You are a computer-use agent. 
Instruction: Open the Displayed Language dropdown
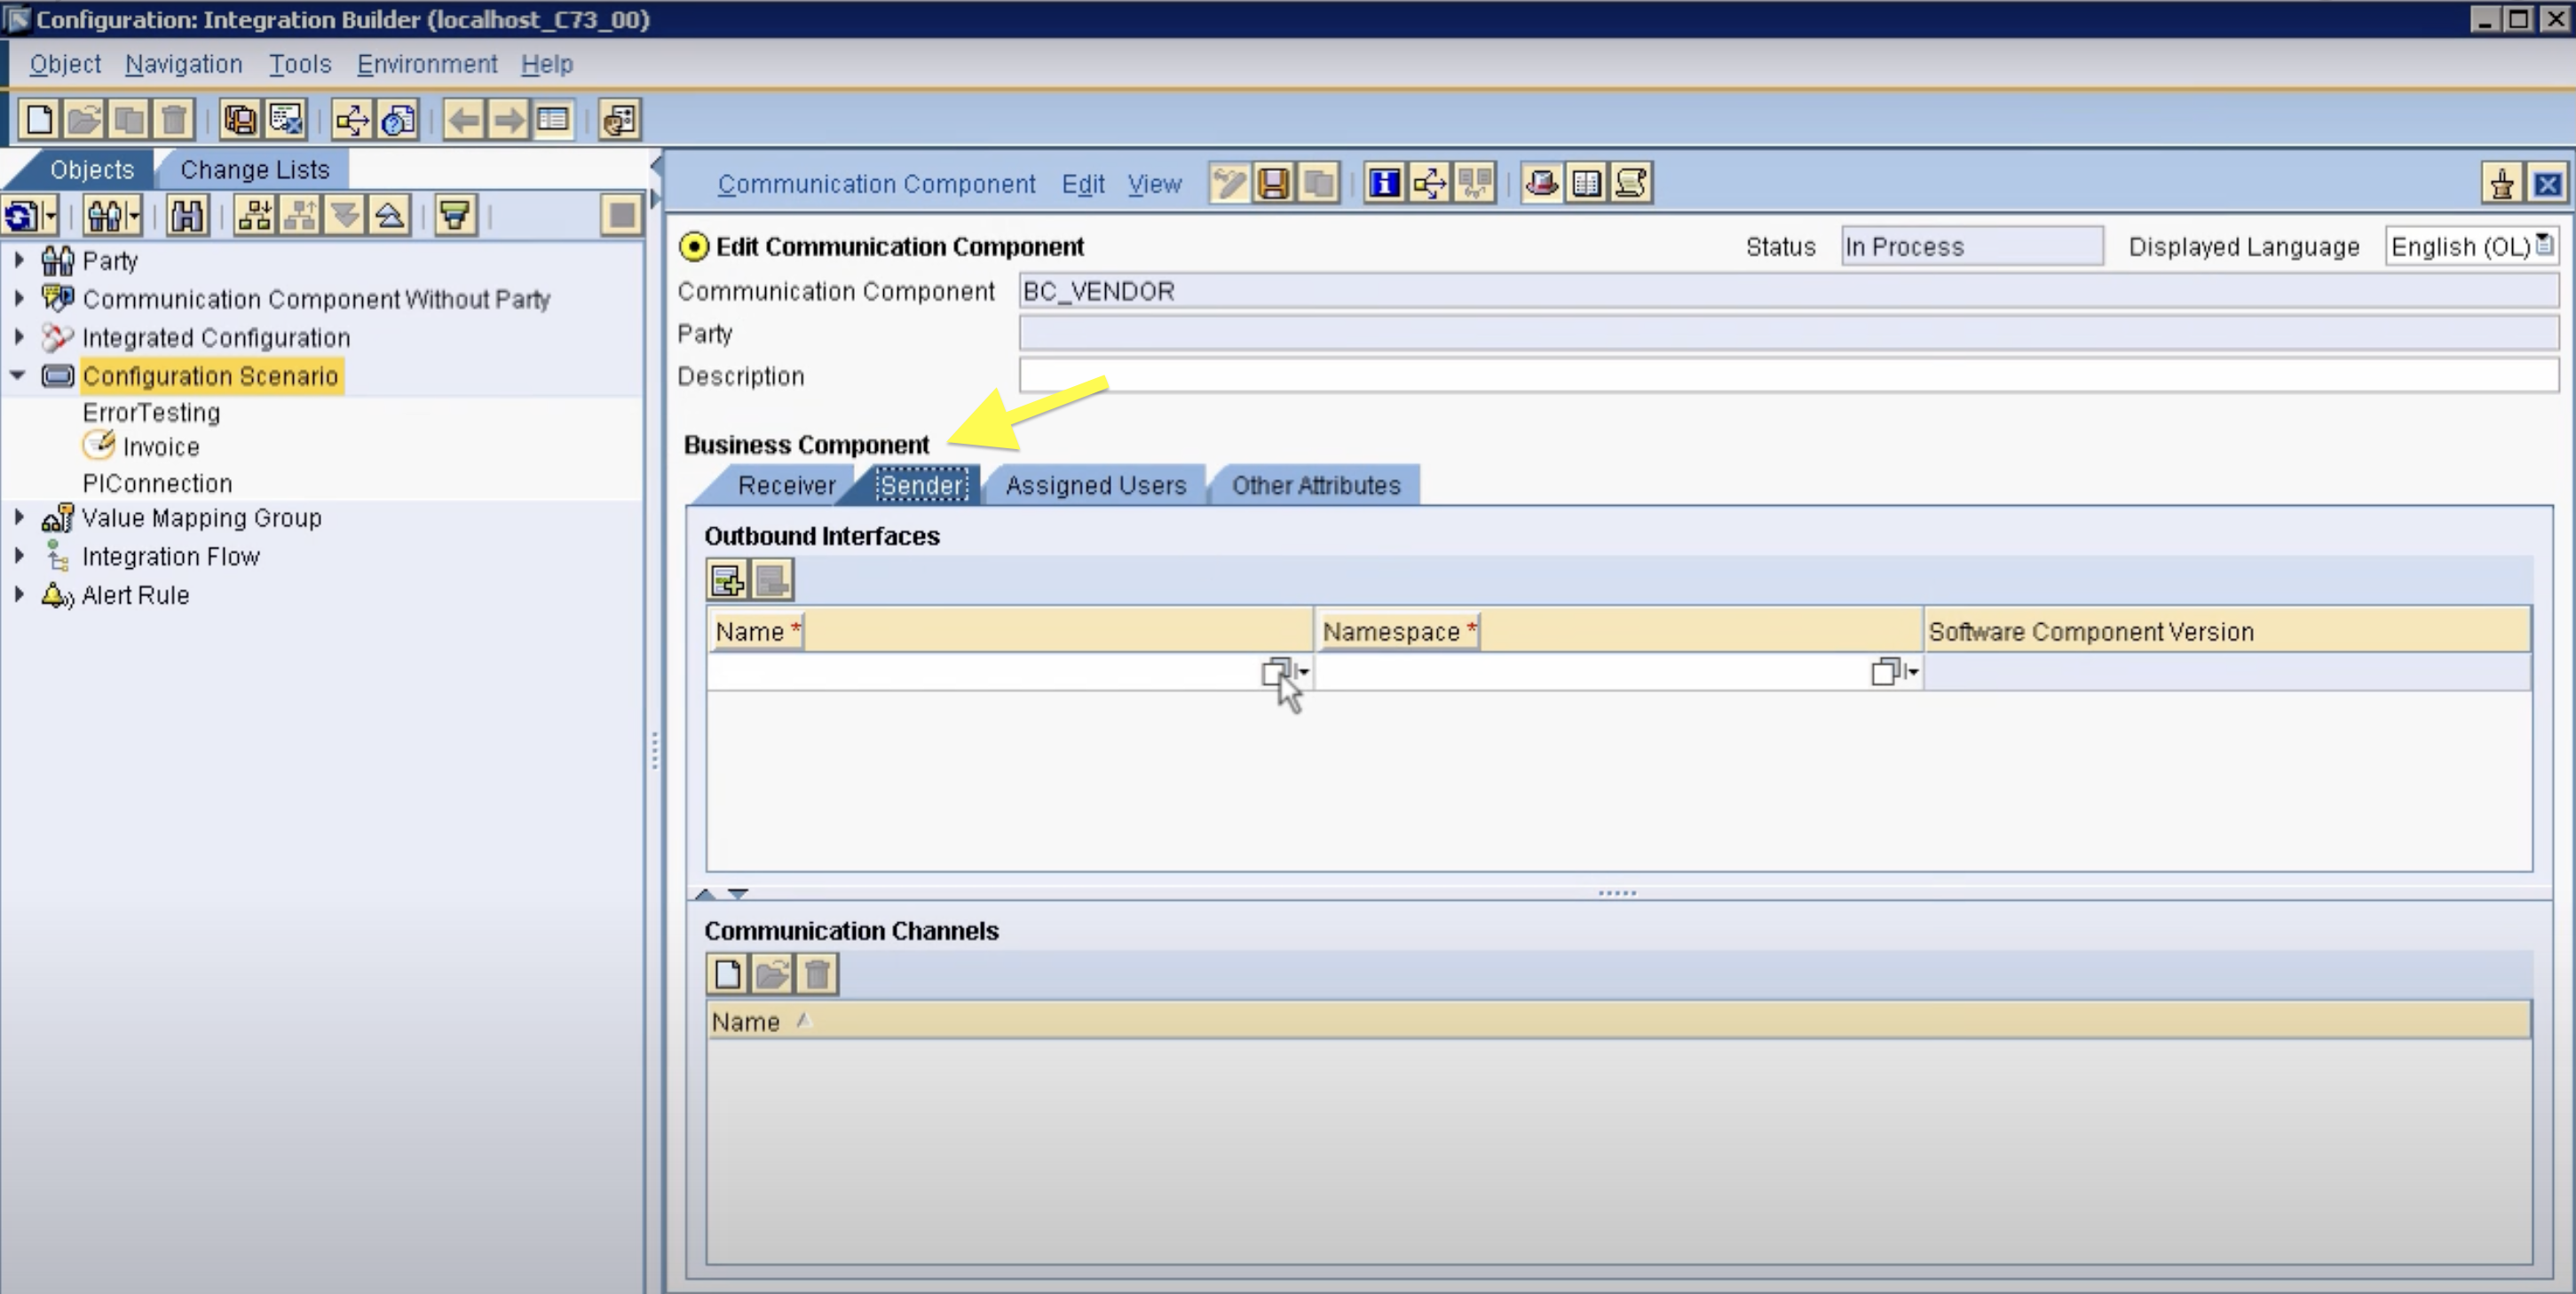coord(2544,245)
